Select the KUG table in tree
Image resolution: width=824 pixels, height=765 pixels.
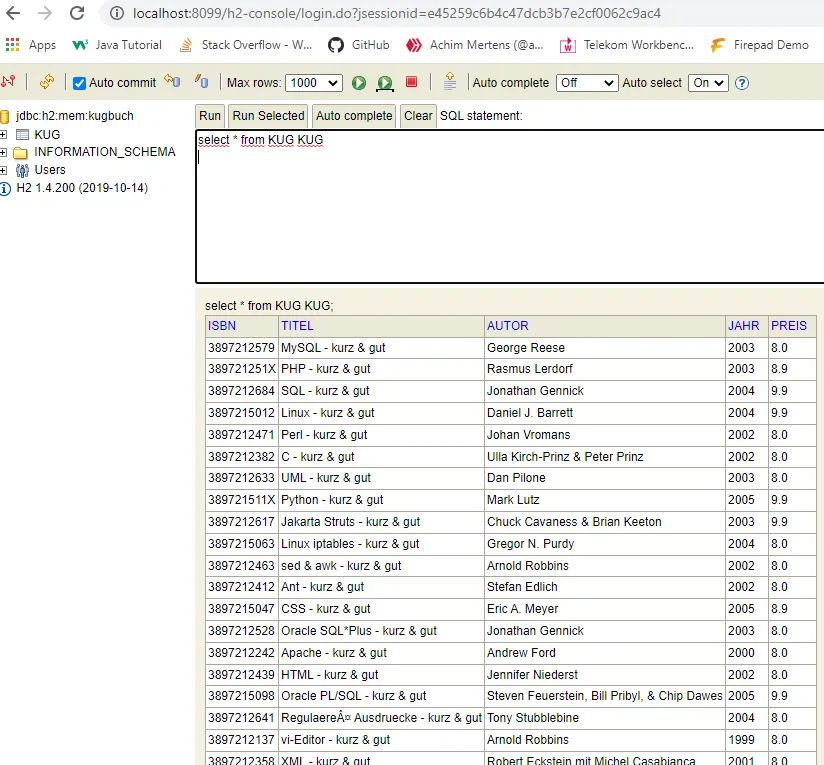pos(47,135)
